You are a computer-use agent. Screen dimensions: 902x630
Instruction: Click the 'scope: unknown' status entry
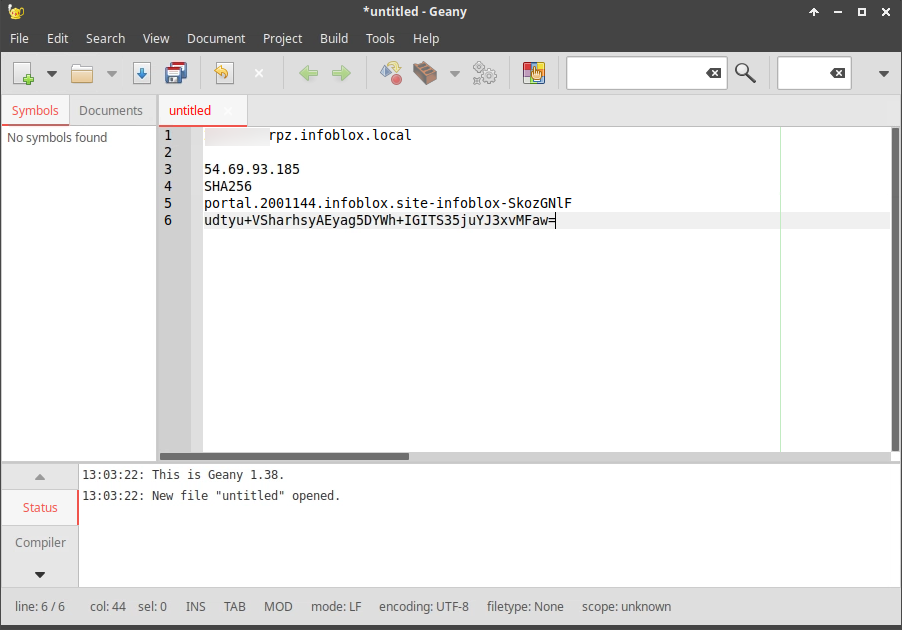click(626, 606)
